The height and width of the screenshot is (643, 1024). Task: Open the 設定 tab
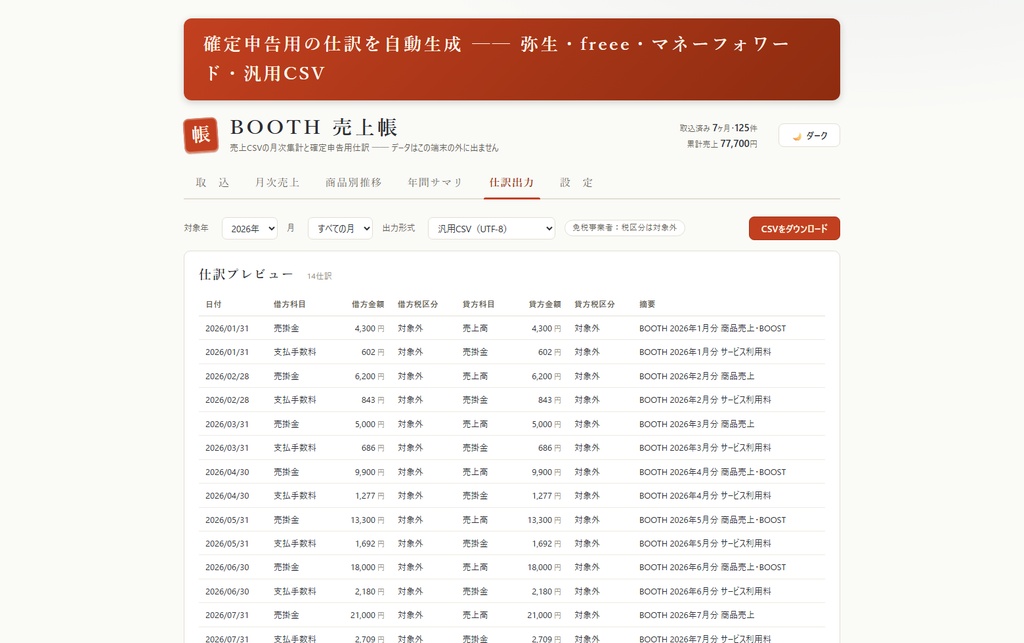pyautogui.click(x=576, y=183)
